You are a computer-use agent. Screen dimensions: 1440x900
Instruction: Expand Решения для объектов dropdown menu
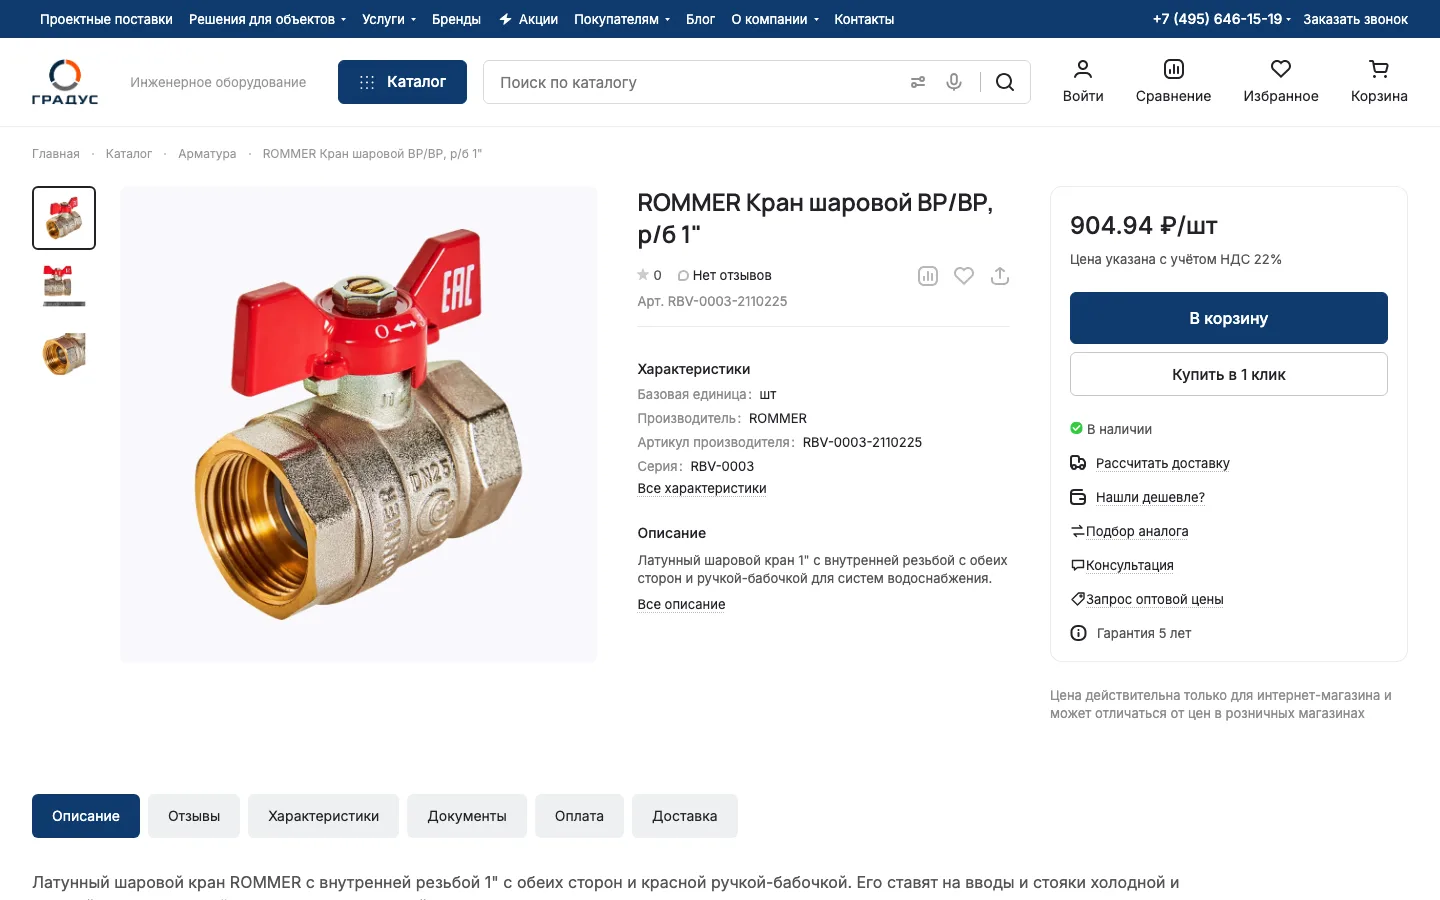[268, 19]
